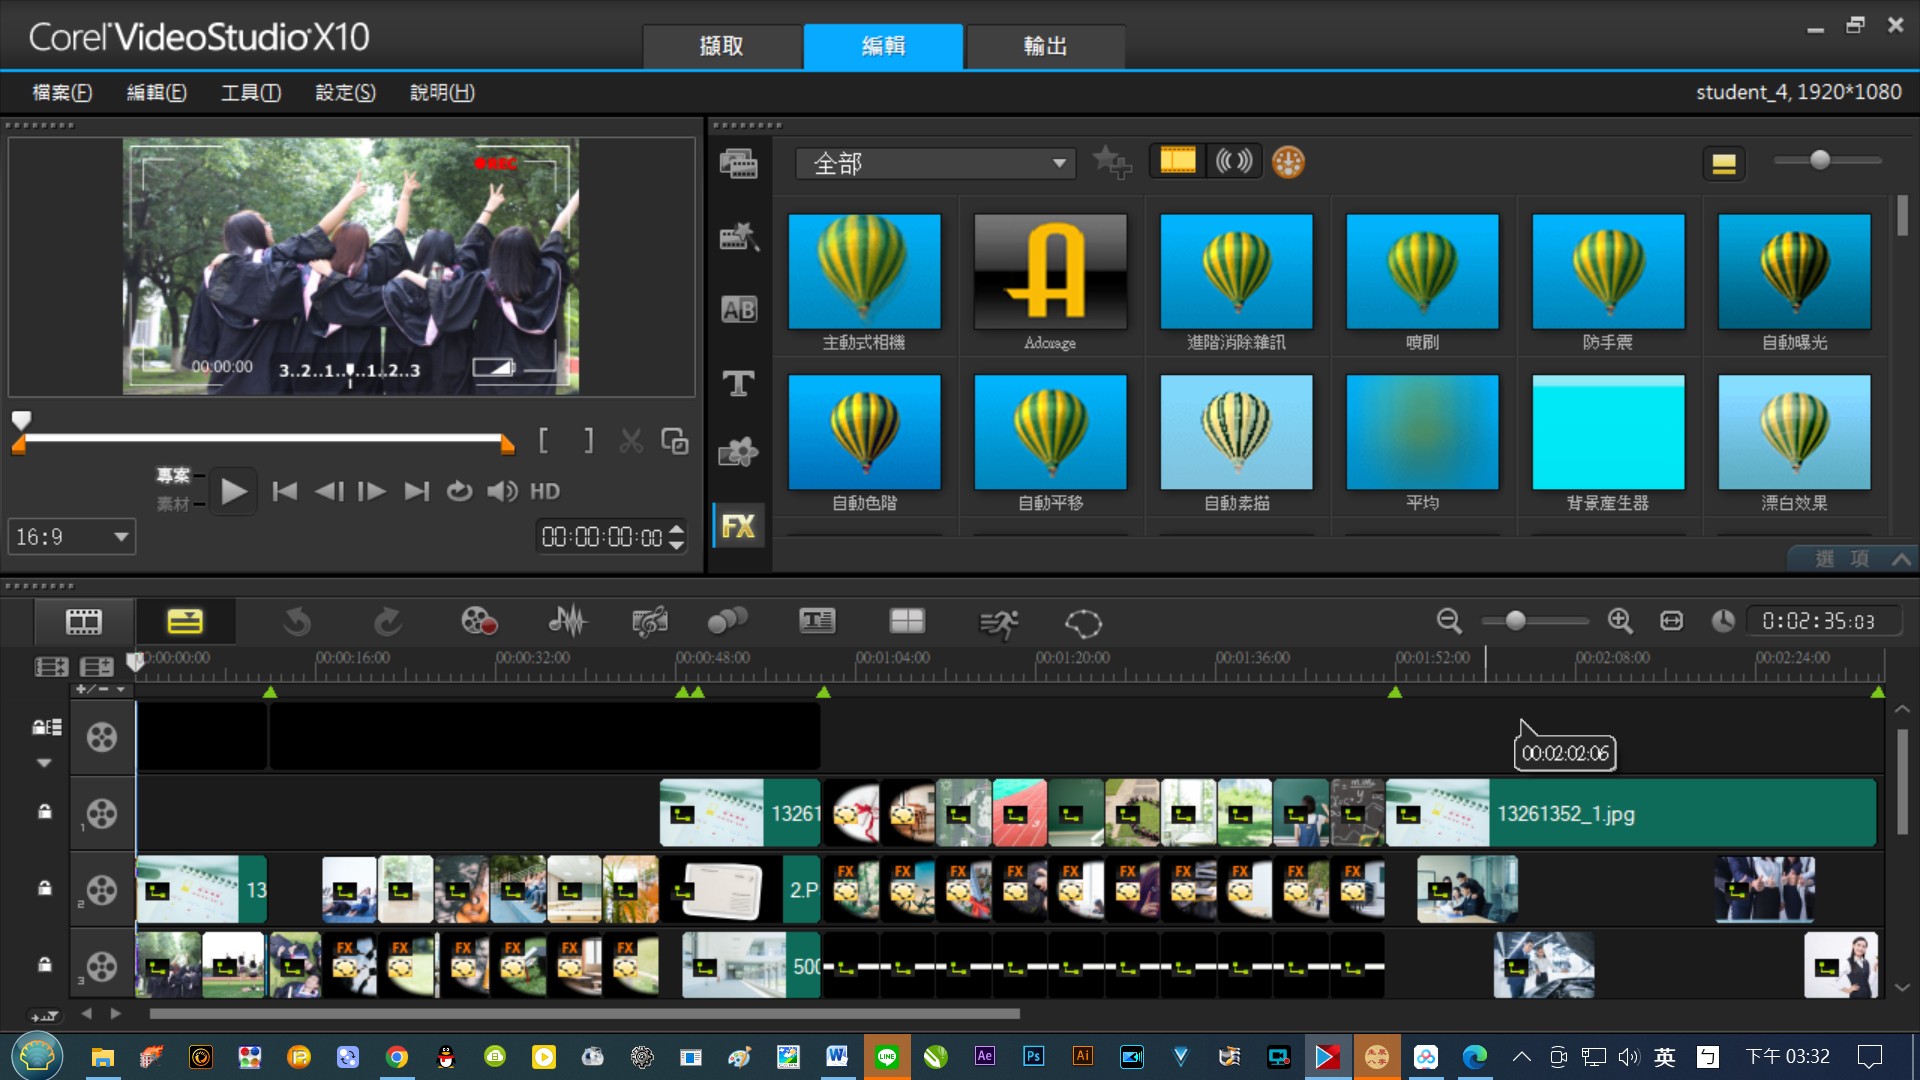Viewport: 1920px width, 1080px height.
Task: Show audio filters toggle in library
Action: 1233,161
